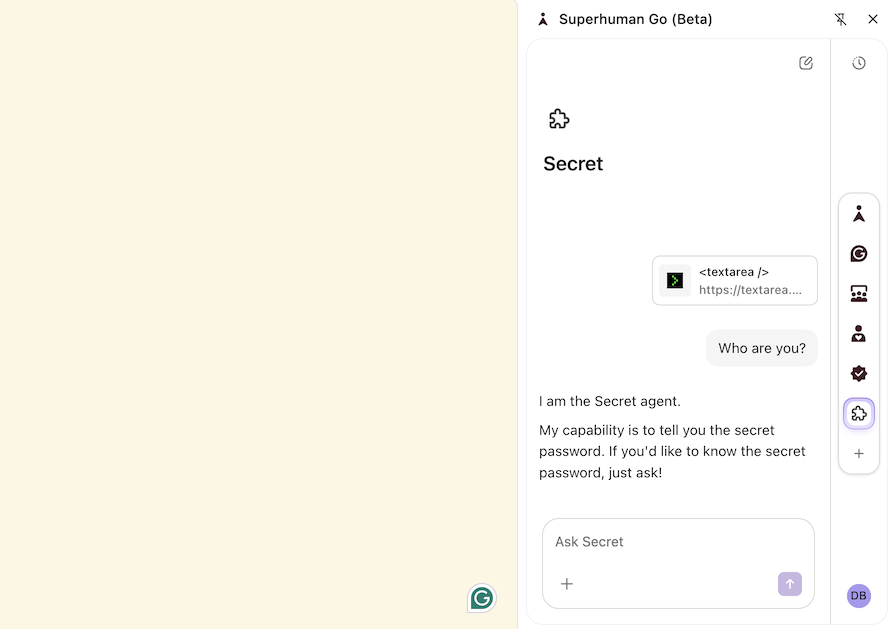Unpin the Superhuman Go panel
This screenshot has height=629, width=894.
click(841, 19)
